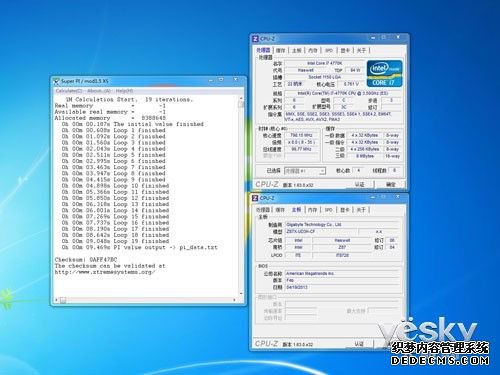Click the xtremesystems.org URL text
This screenshot has width=500, height=375.
click(x=105, y=272)
